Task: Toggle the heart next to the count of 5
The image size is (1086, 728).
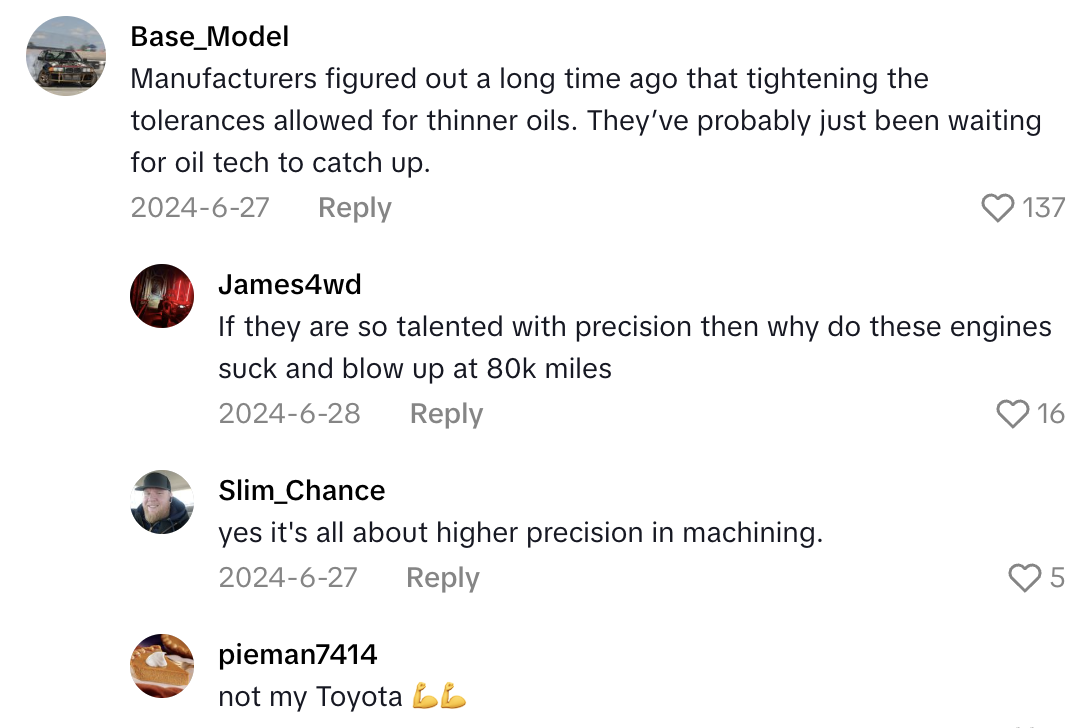Action: point(1023,577)
